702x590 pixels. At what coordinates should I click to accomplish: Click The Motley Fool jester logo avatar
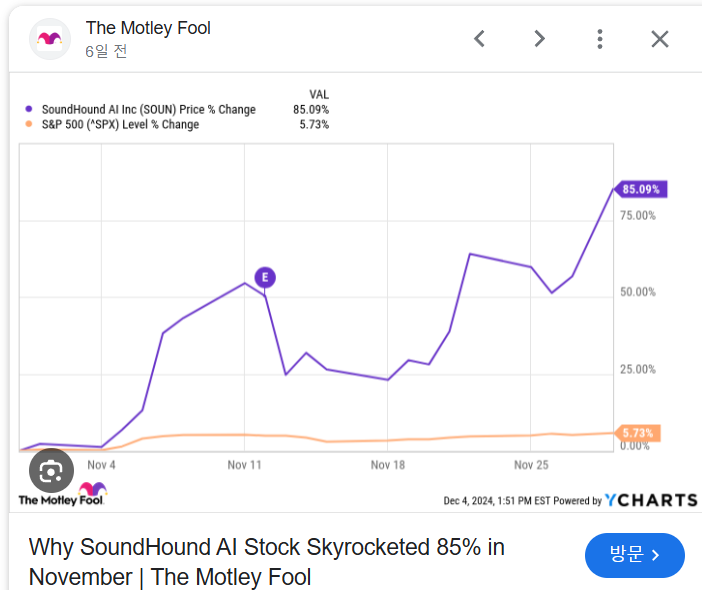coord(50,39)
